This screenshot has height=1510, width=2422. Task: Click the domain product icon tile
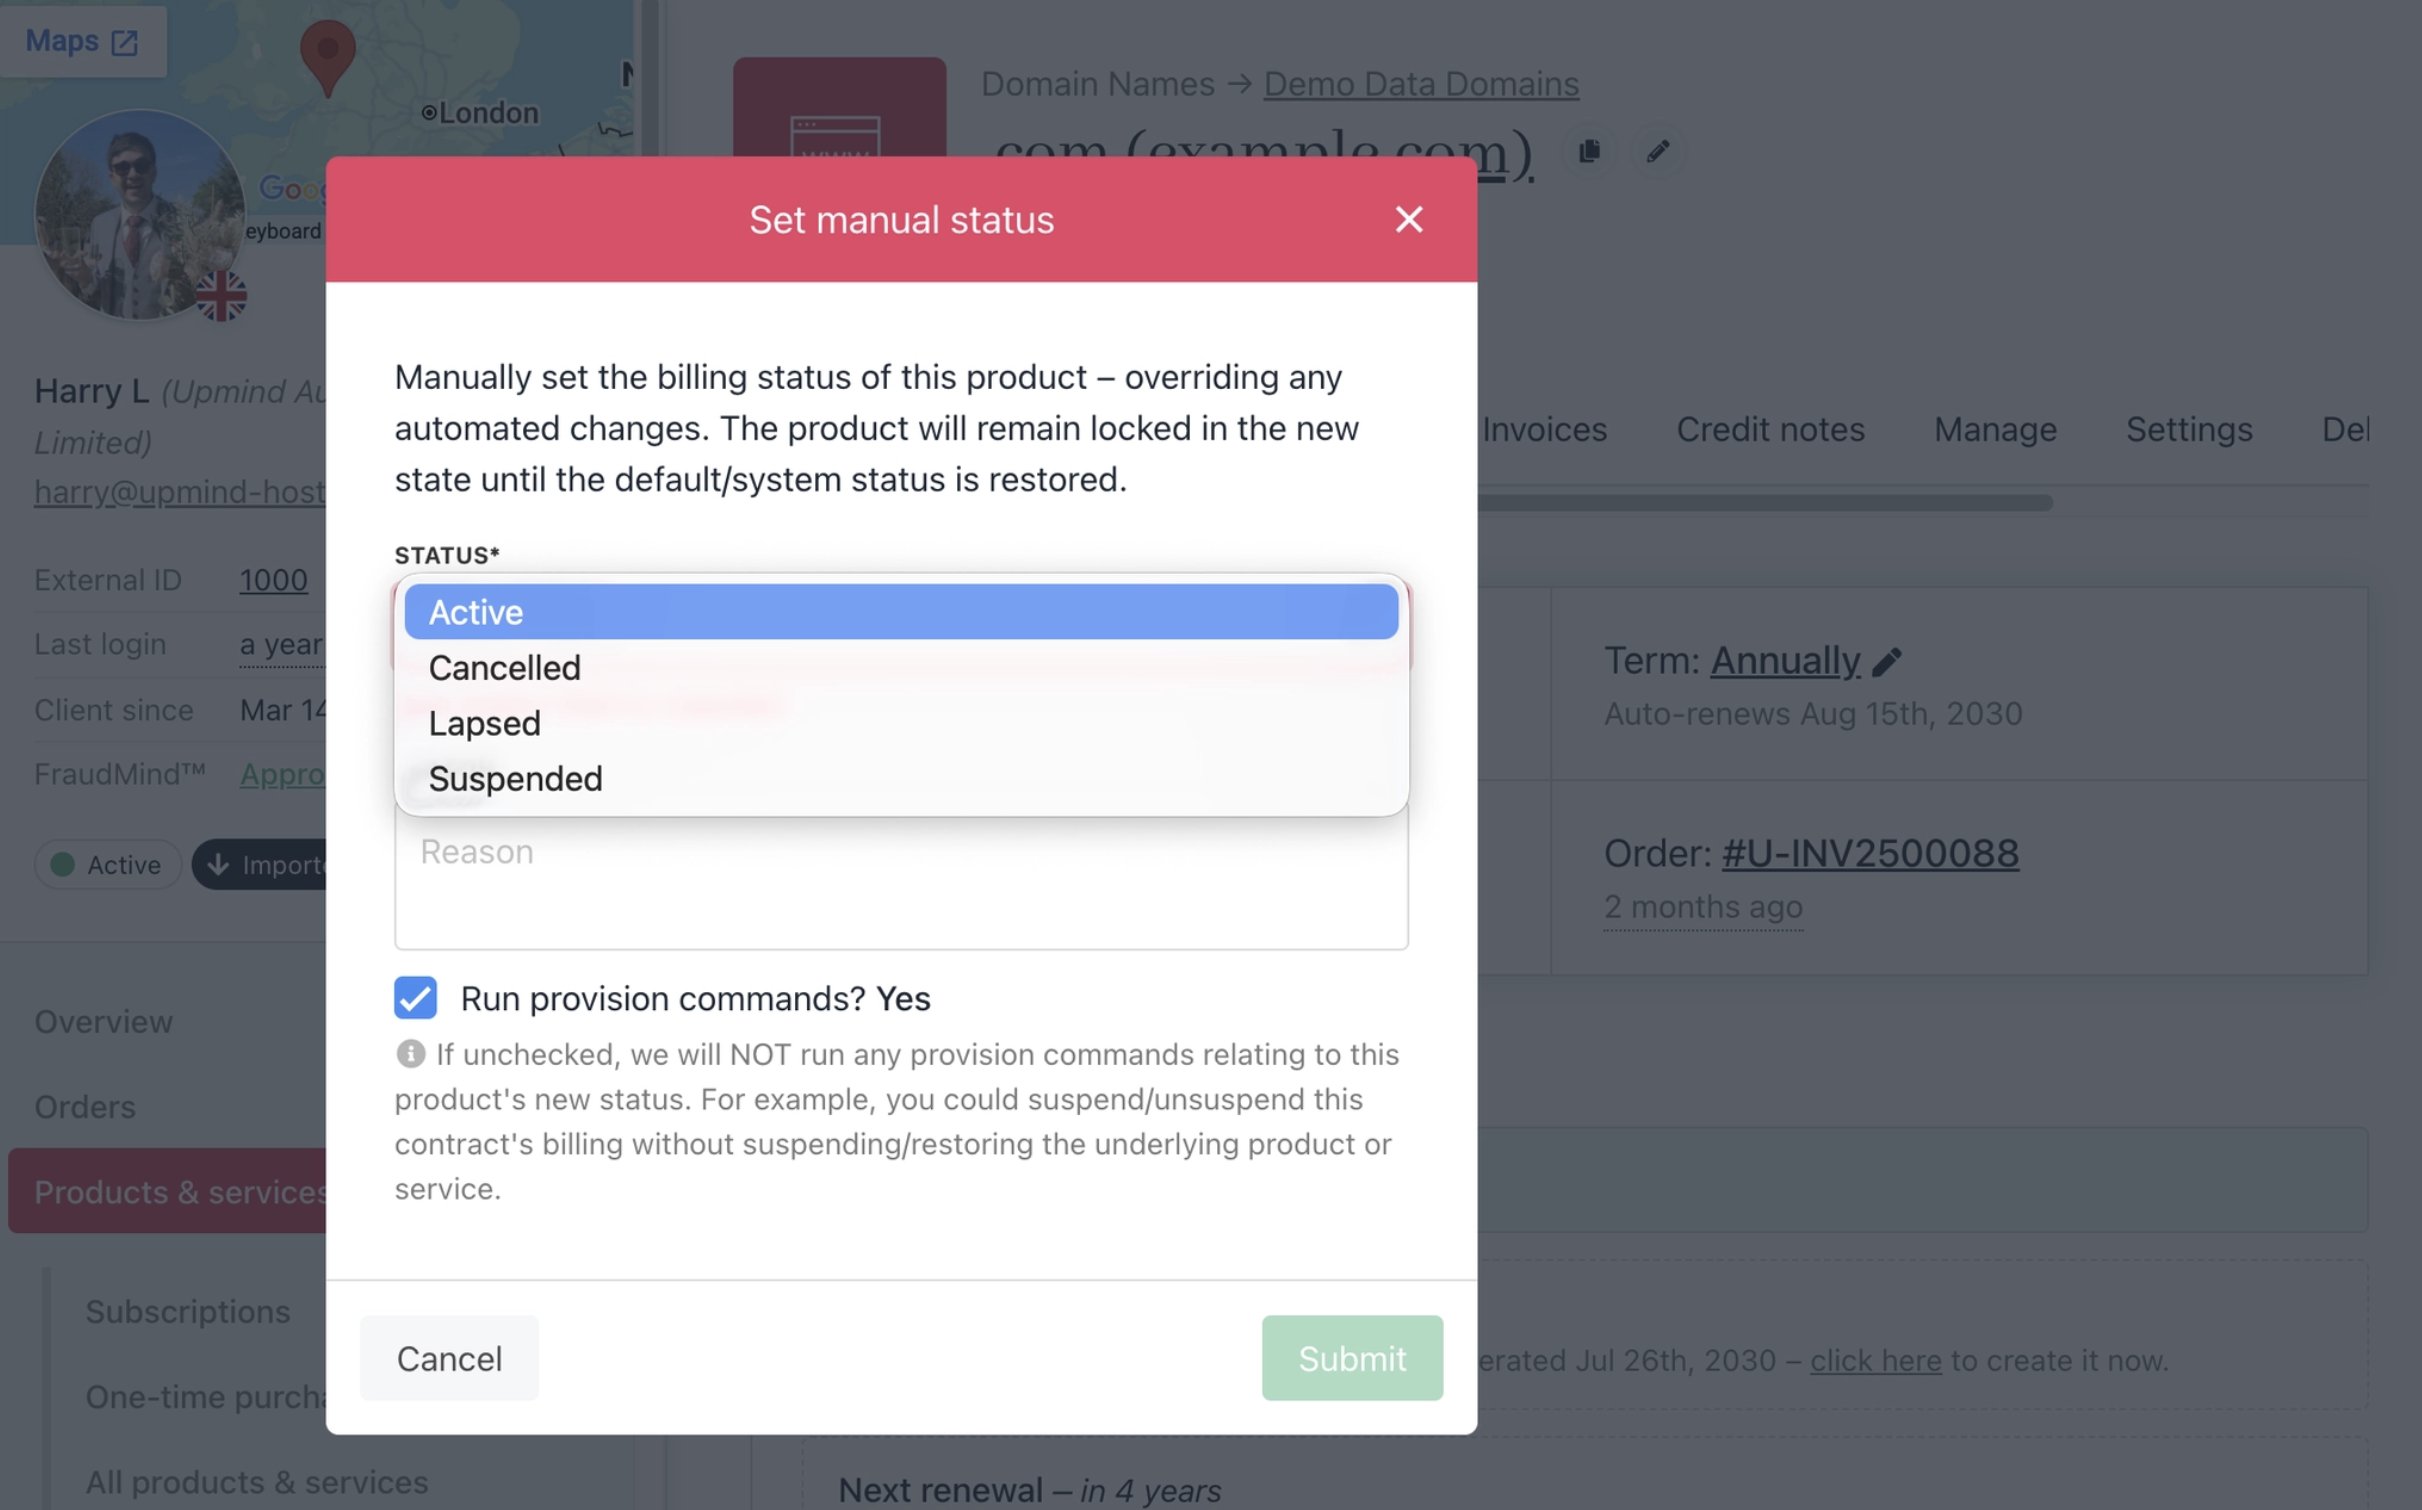tap(839, 108)
